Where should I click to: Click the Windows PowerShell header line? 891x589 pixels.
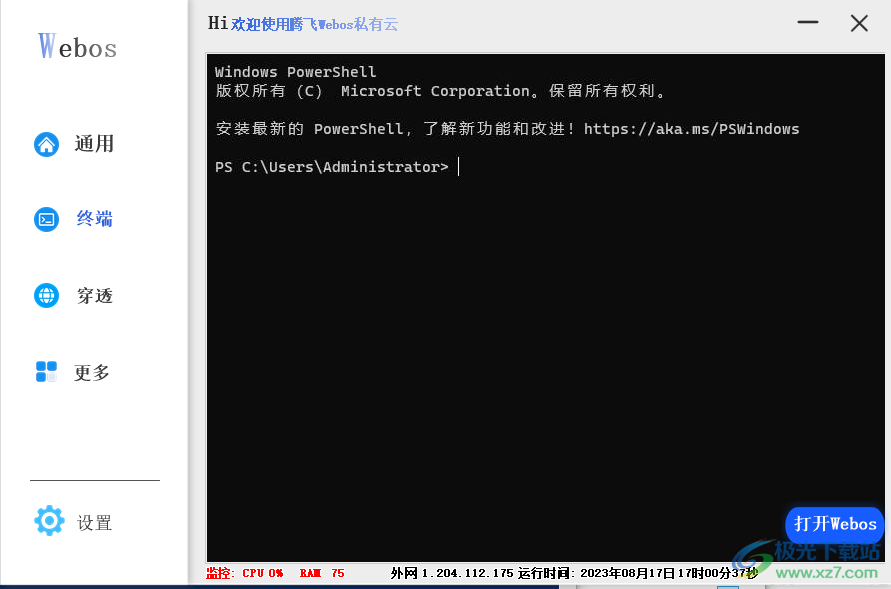(295, 72)
